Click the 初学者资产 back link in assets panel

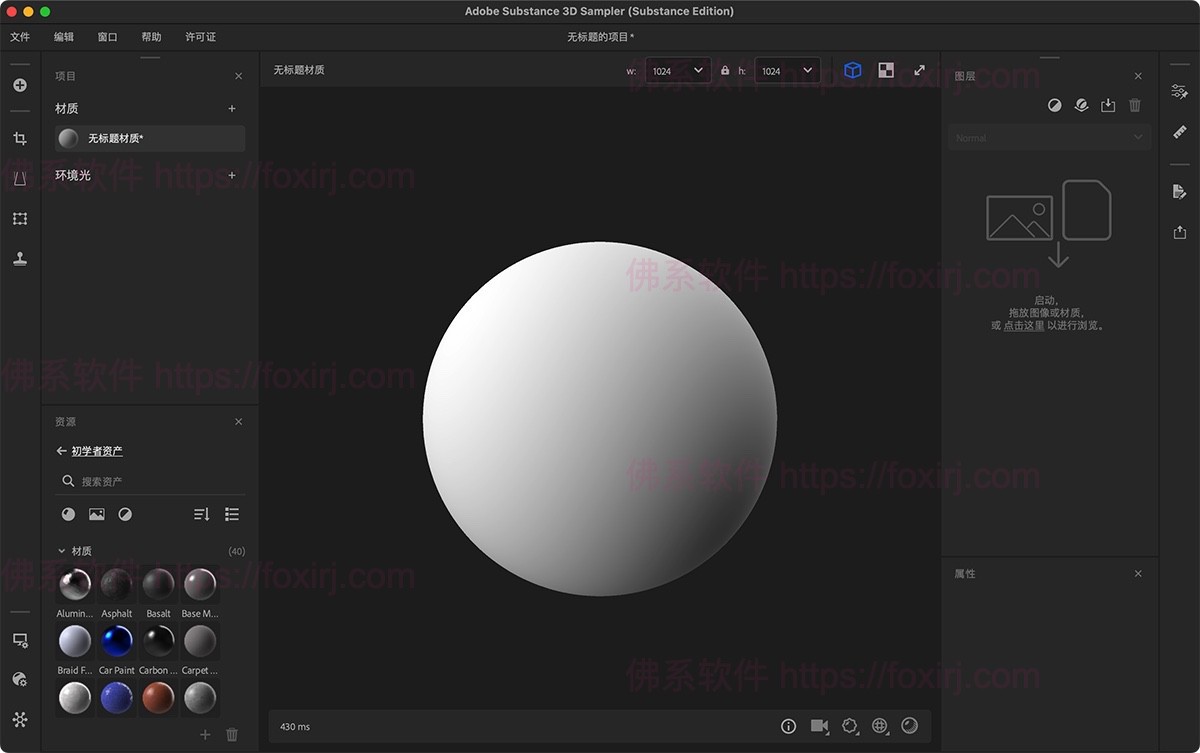click(97, 451)
